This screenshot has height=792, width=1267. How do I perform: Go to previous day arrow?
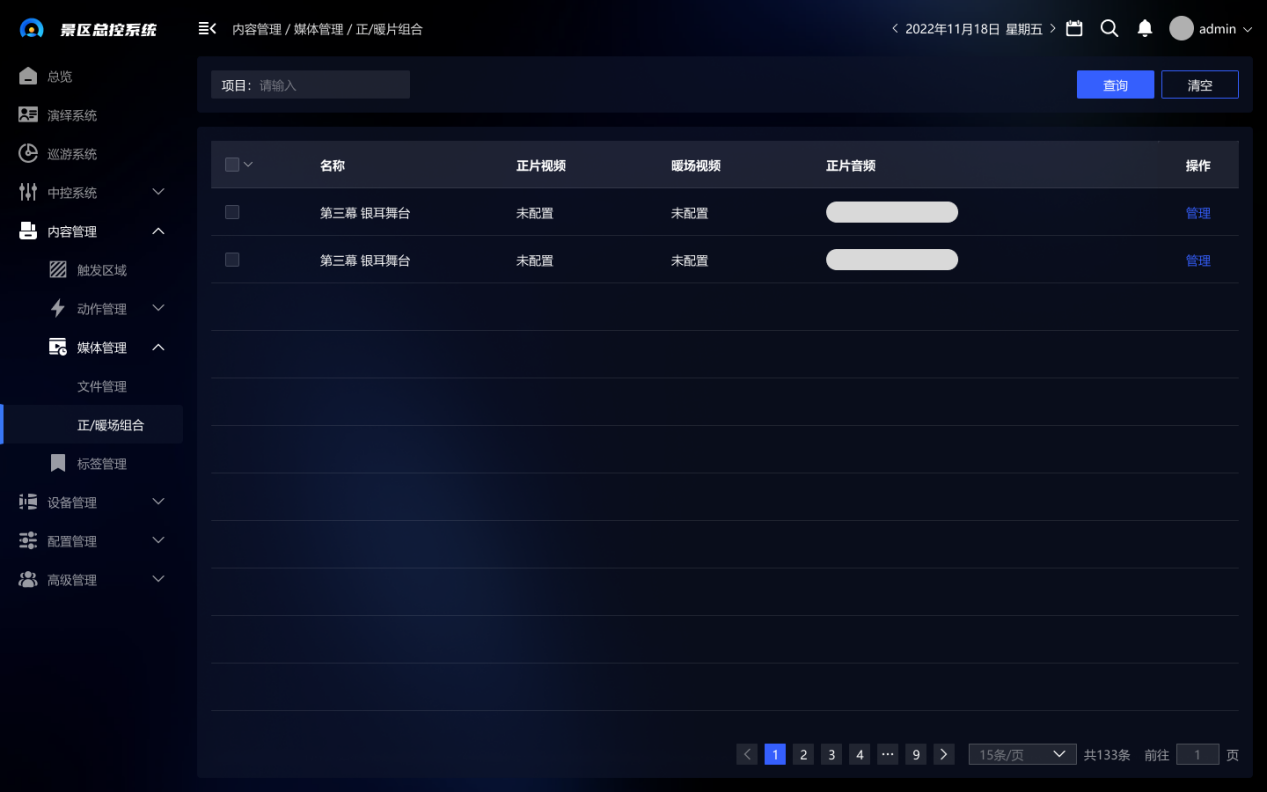[895, 29]
